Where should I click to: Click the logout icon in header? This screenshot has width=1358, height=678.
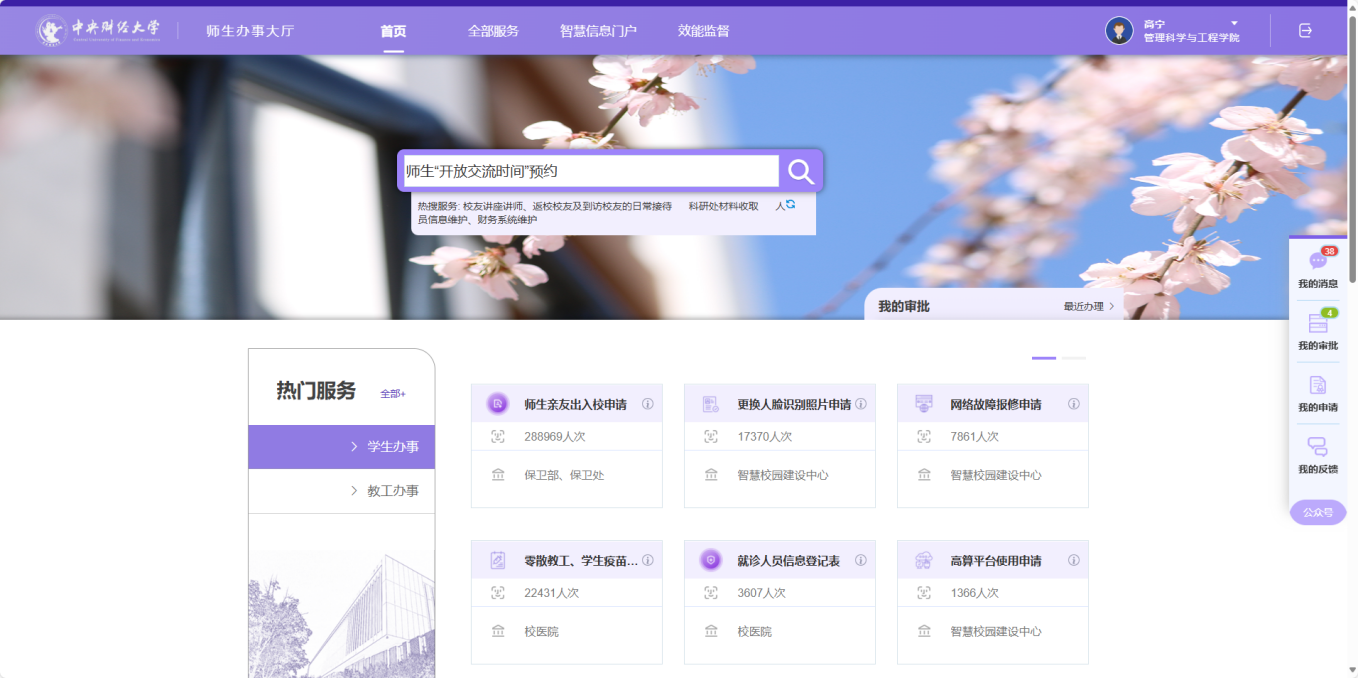pos(1305,31)
